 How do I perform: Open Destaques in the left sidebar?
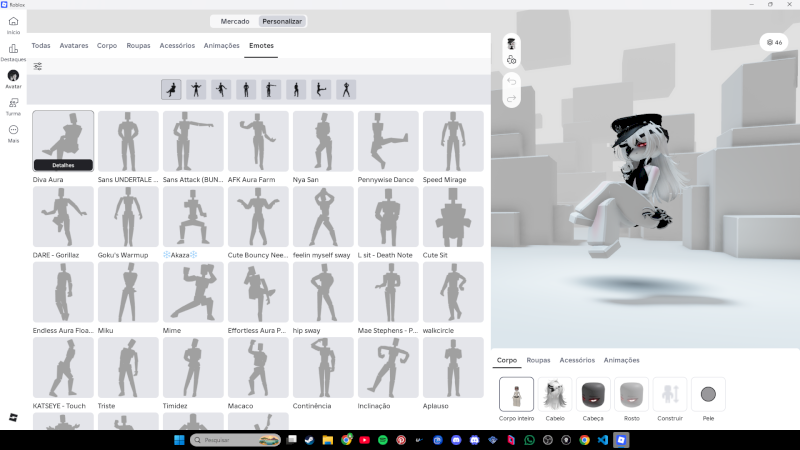point(13,51)
